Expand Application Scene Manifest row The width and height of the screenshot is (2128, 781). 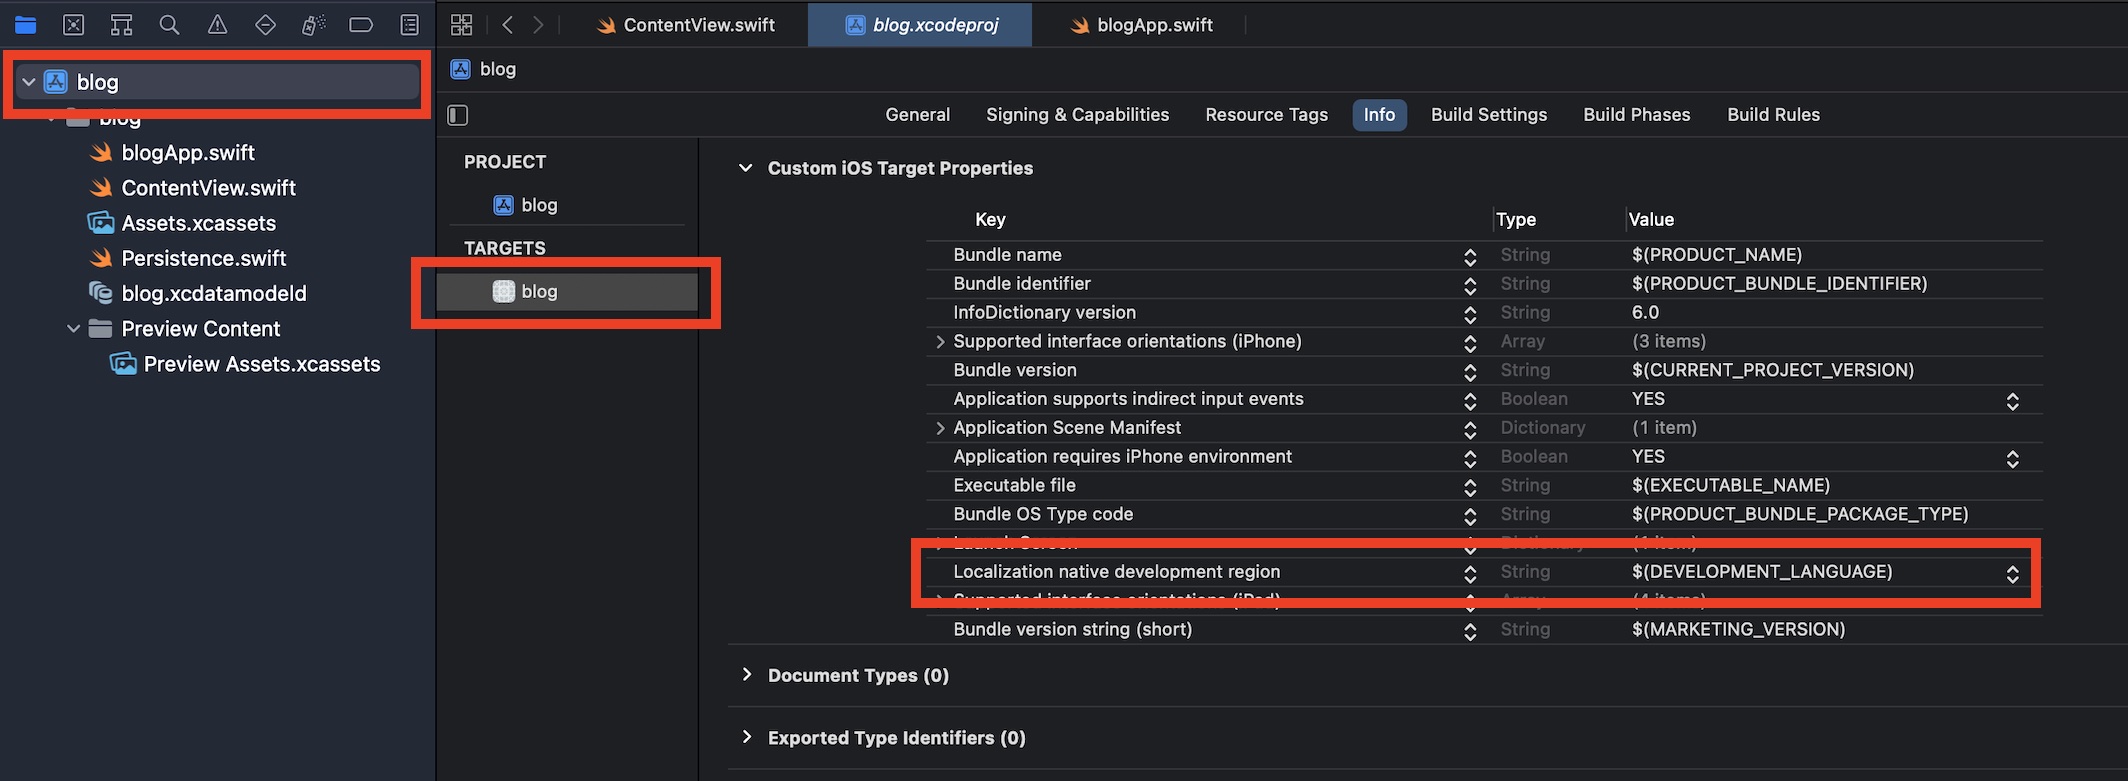coord(940,428)
